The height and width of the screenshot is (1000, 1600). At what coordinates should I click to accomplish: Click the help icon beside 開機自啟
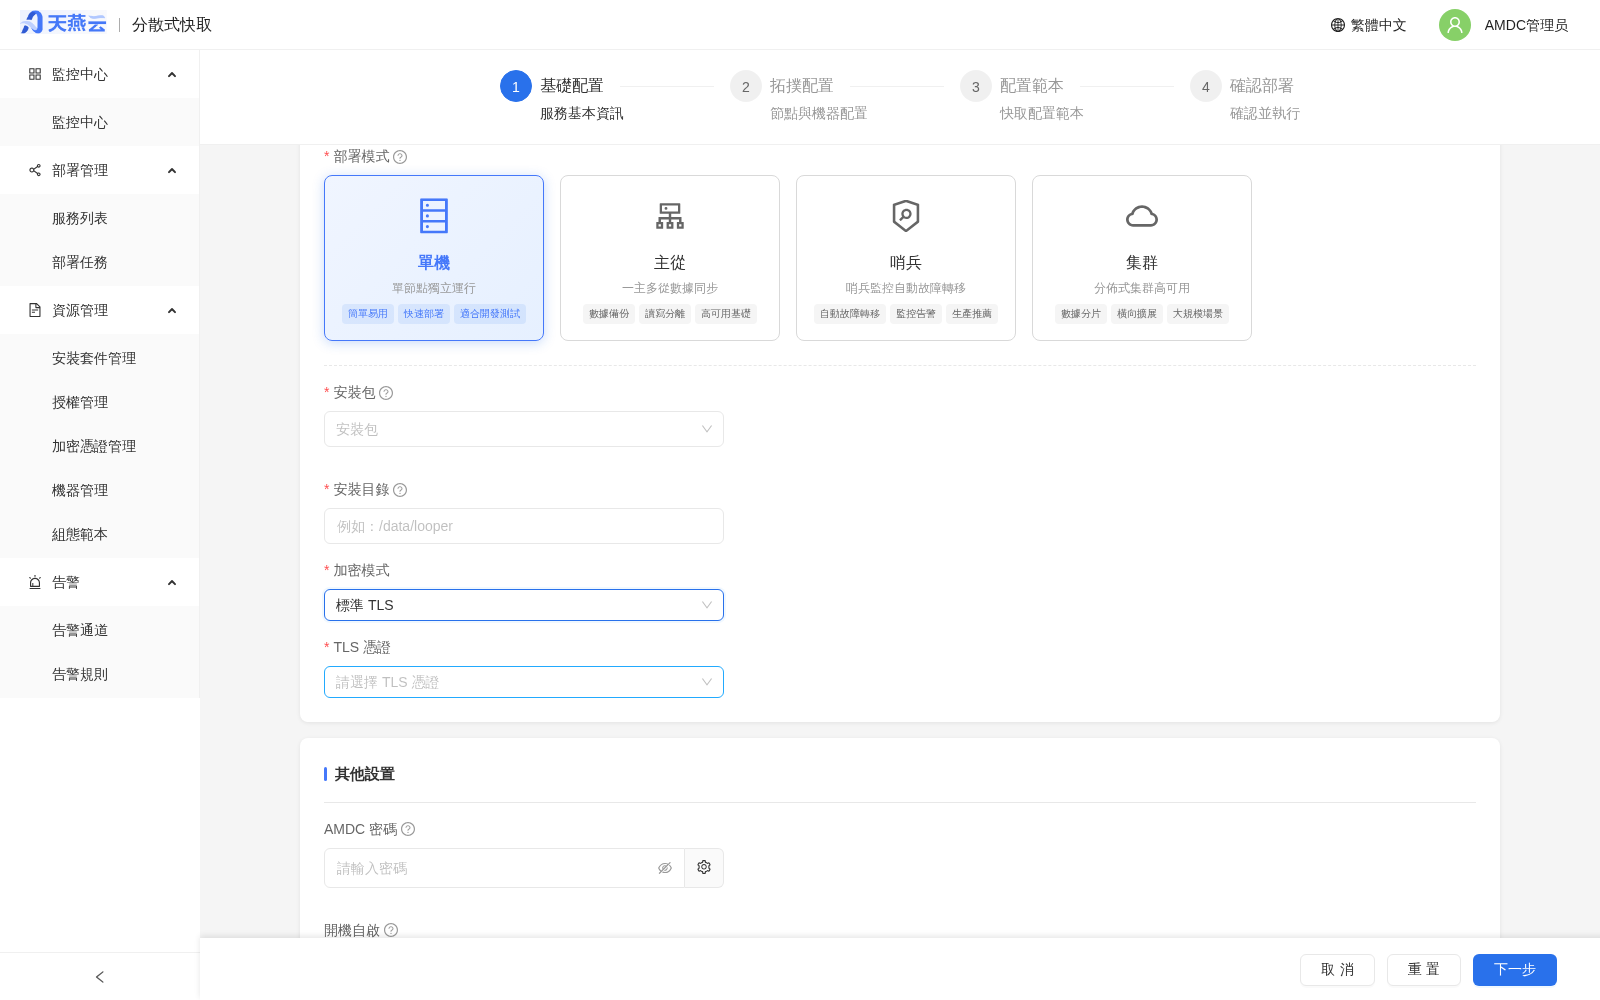(x=391, y=930)
